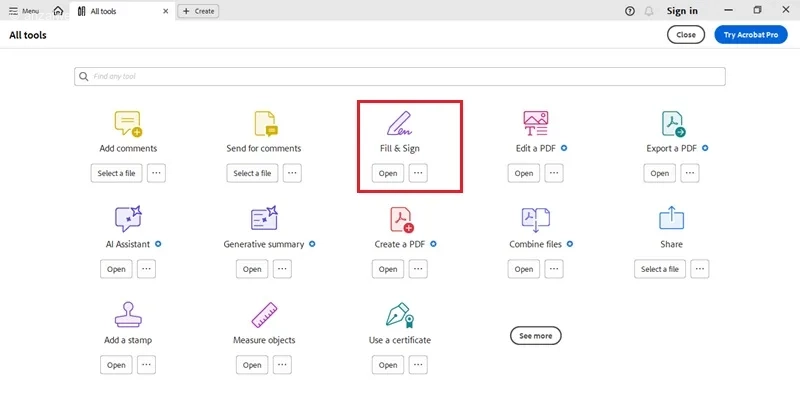Choose the Export a PDF icon
This screenshot has height=411, width=800.
(673, 124)
